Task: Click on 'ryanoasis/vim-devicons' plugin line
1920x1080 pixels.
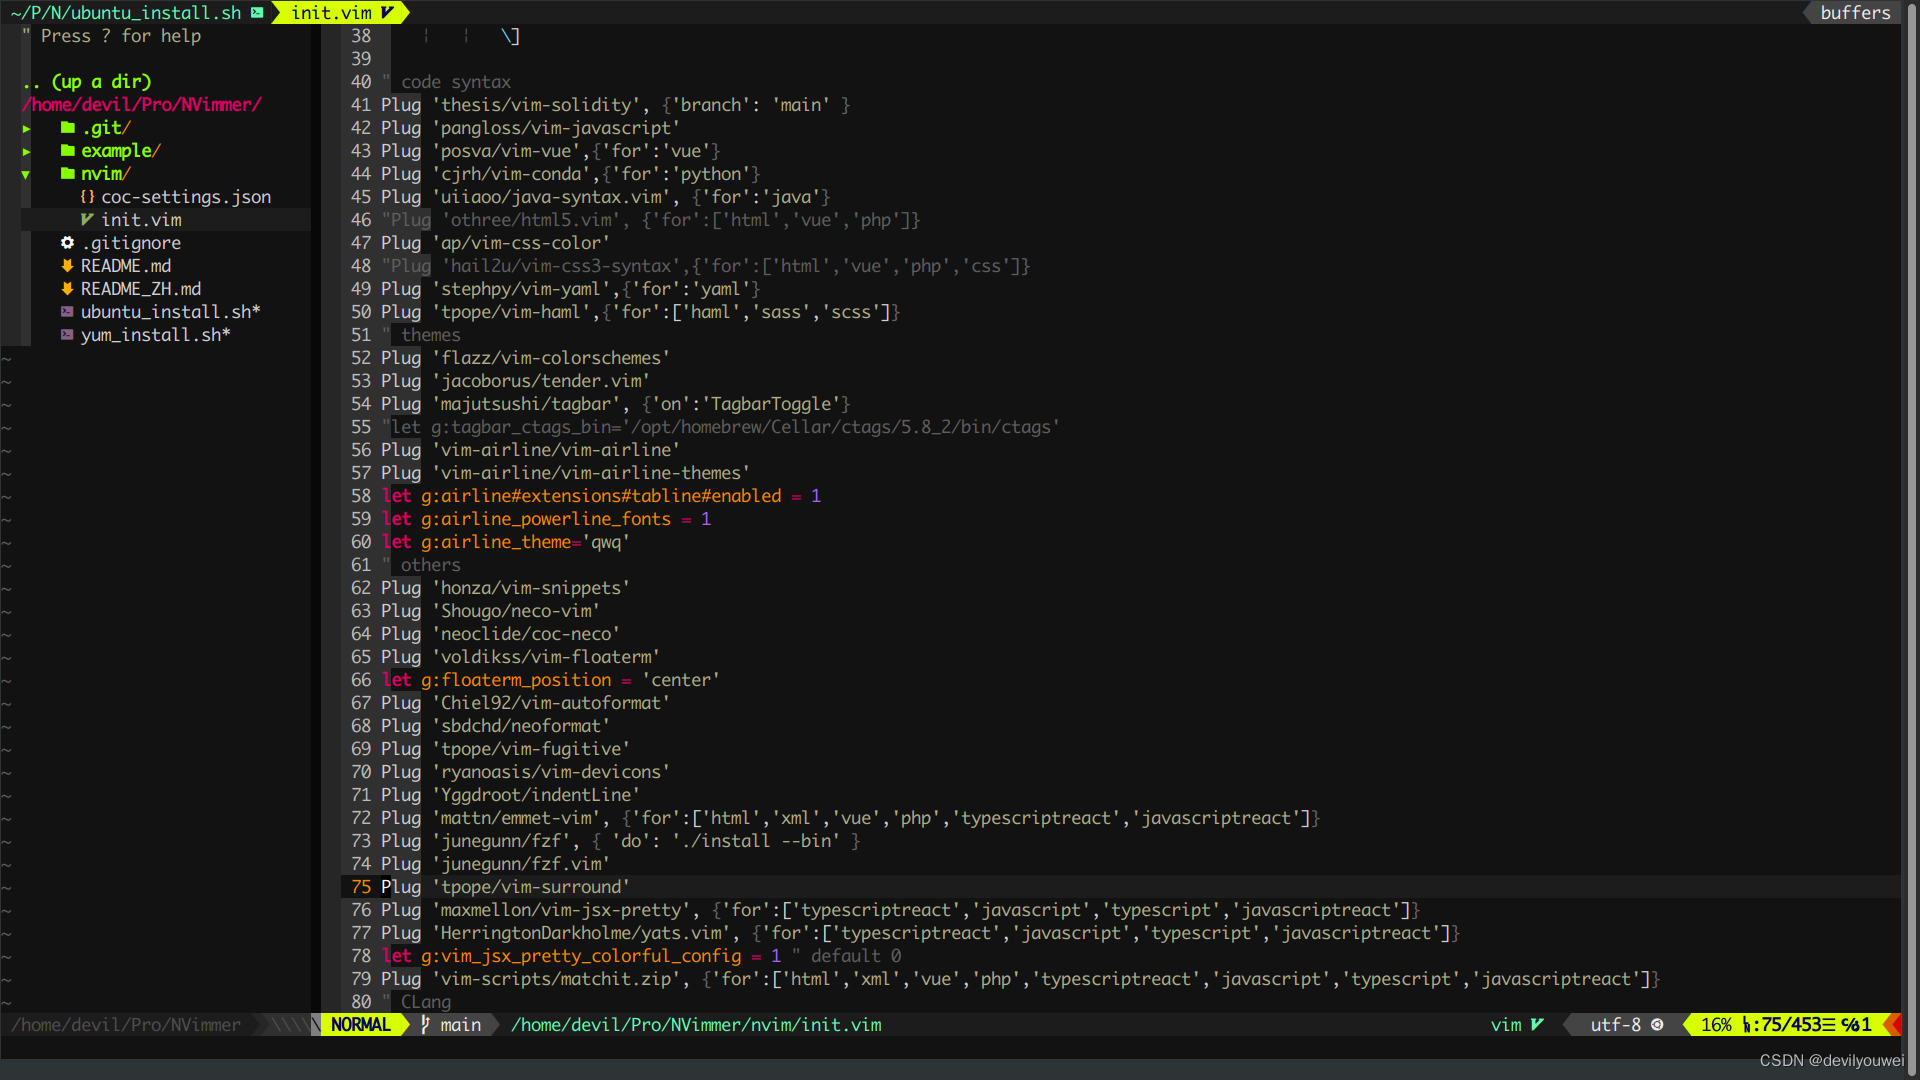Action: click(x=525, y=772)
